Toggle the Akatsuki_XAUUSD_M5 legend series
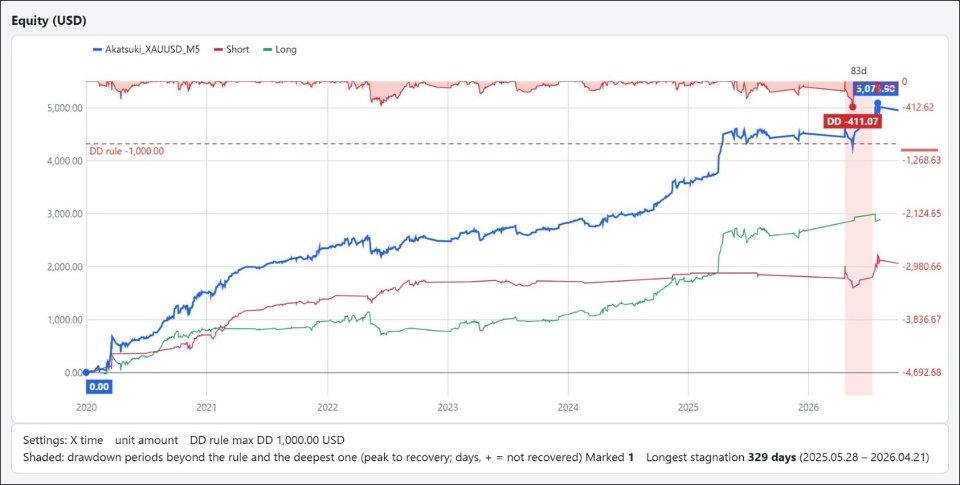The height and width of the screenshot is (485, 960). click(147, 50)
